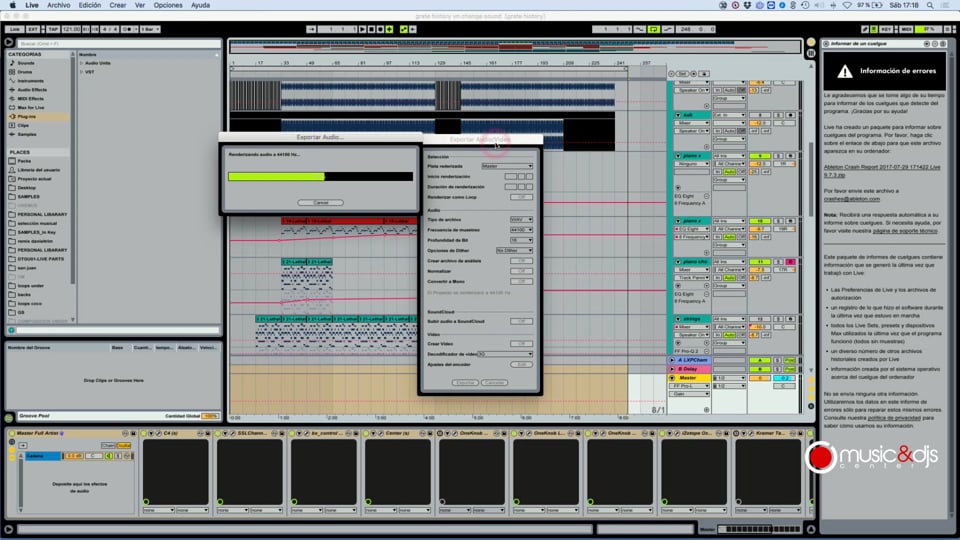Click the Arrangement Record button

click(380, 29)
